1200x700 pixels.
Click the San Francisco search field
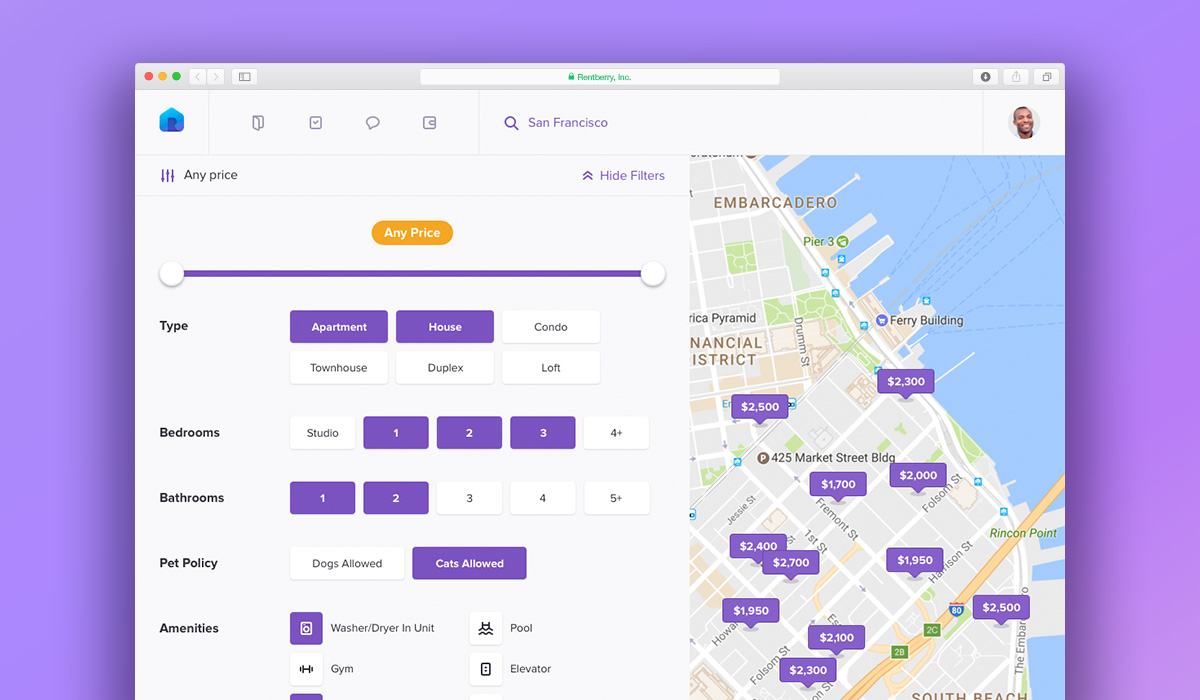tap(568, 123)
